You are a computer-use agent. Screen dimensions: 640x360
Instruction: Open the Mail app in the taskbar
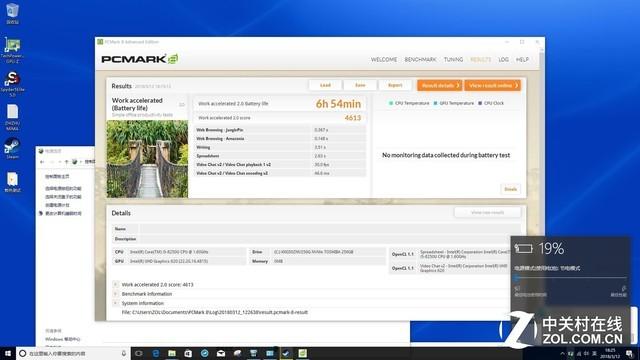(x=221, y=353)
